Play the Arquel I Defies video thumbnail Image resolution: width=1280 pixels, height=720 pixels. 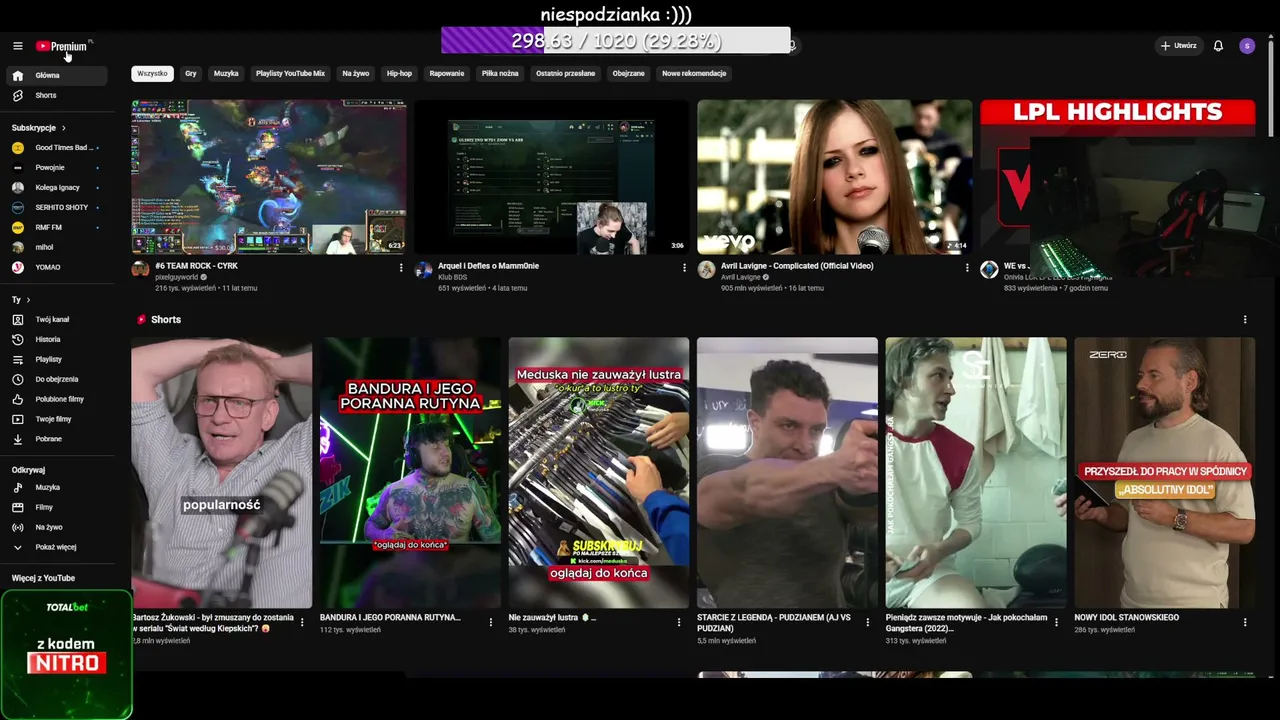pyautogui.click(x=552, y=177)
